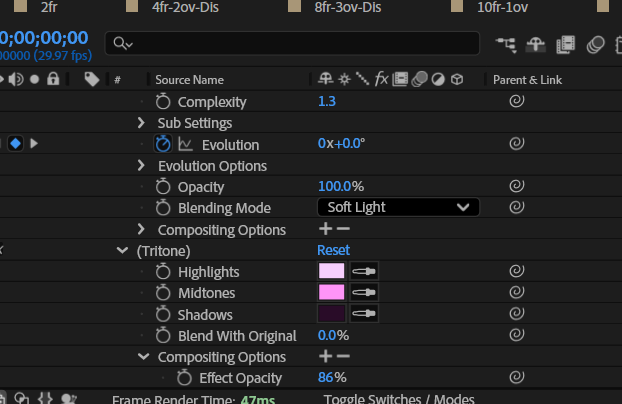Go to next Evolution keyframe arrow
622x404 pixels.
point(34,144)
